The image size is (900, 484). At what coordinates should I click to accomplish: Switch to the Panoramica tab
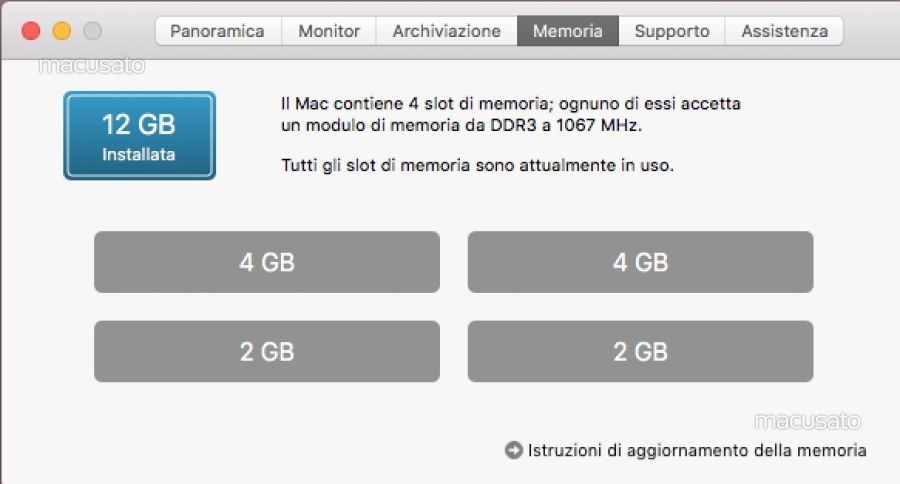[217, 31]
